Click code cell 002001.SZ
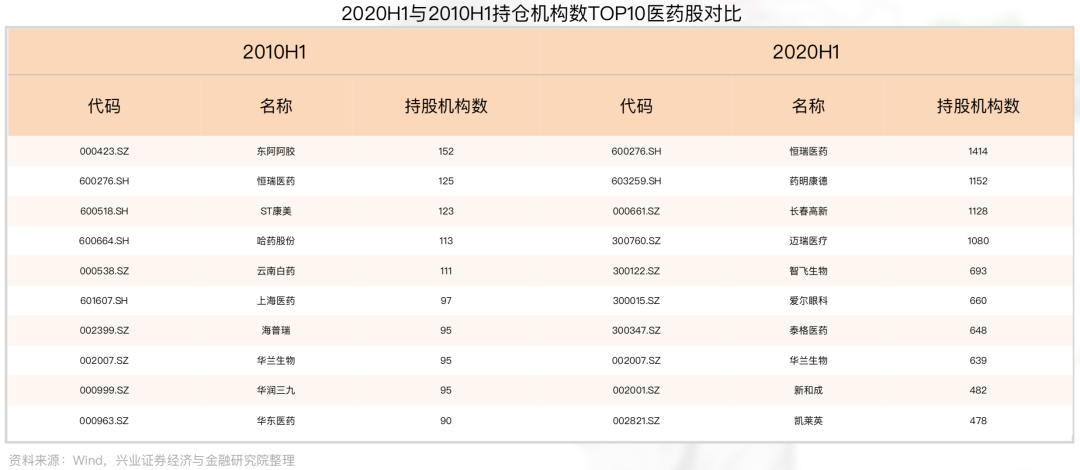Screen dimensions: 1080x470 pyautogui.click(x=636, y=390)
